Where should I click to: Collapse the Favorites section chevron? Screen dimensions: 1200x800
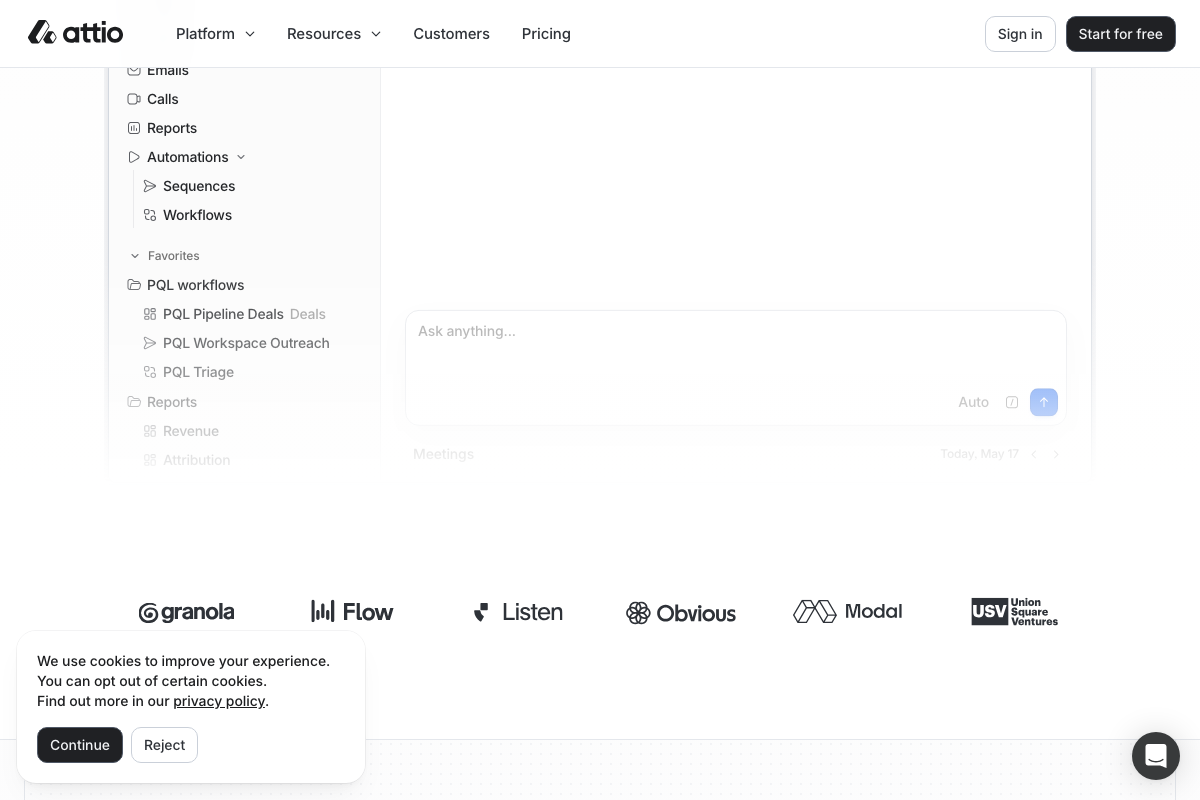(135, 256)
